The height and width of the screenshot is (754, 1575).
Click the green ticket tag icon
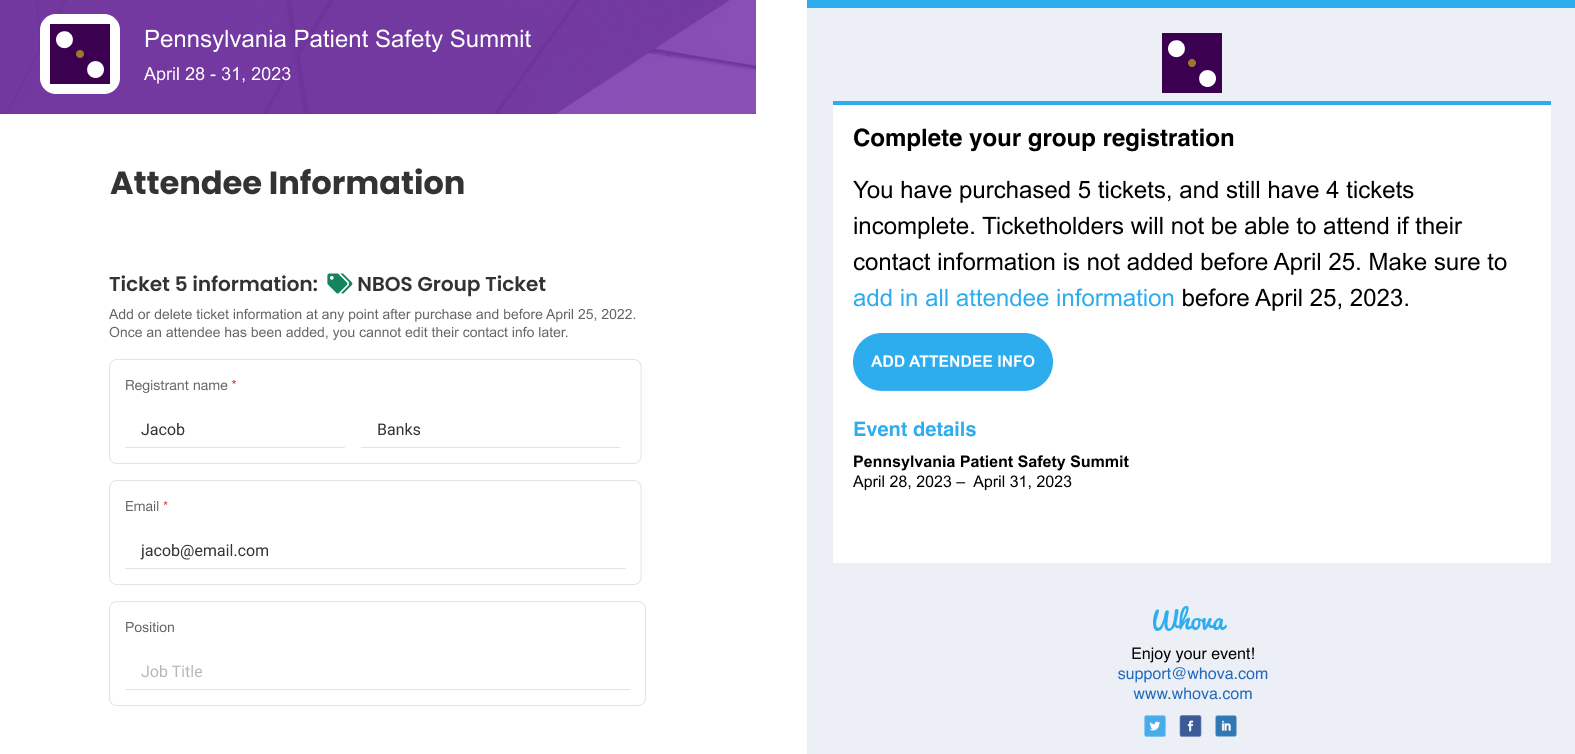pyautogui.click(x=339, y=284)
